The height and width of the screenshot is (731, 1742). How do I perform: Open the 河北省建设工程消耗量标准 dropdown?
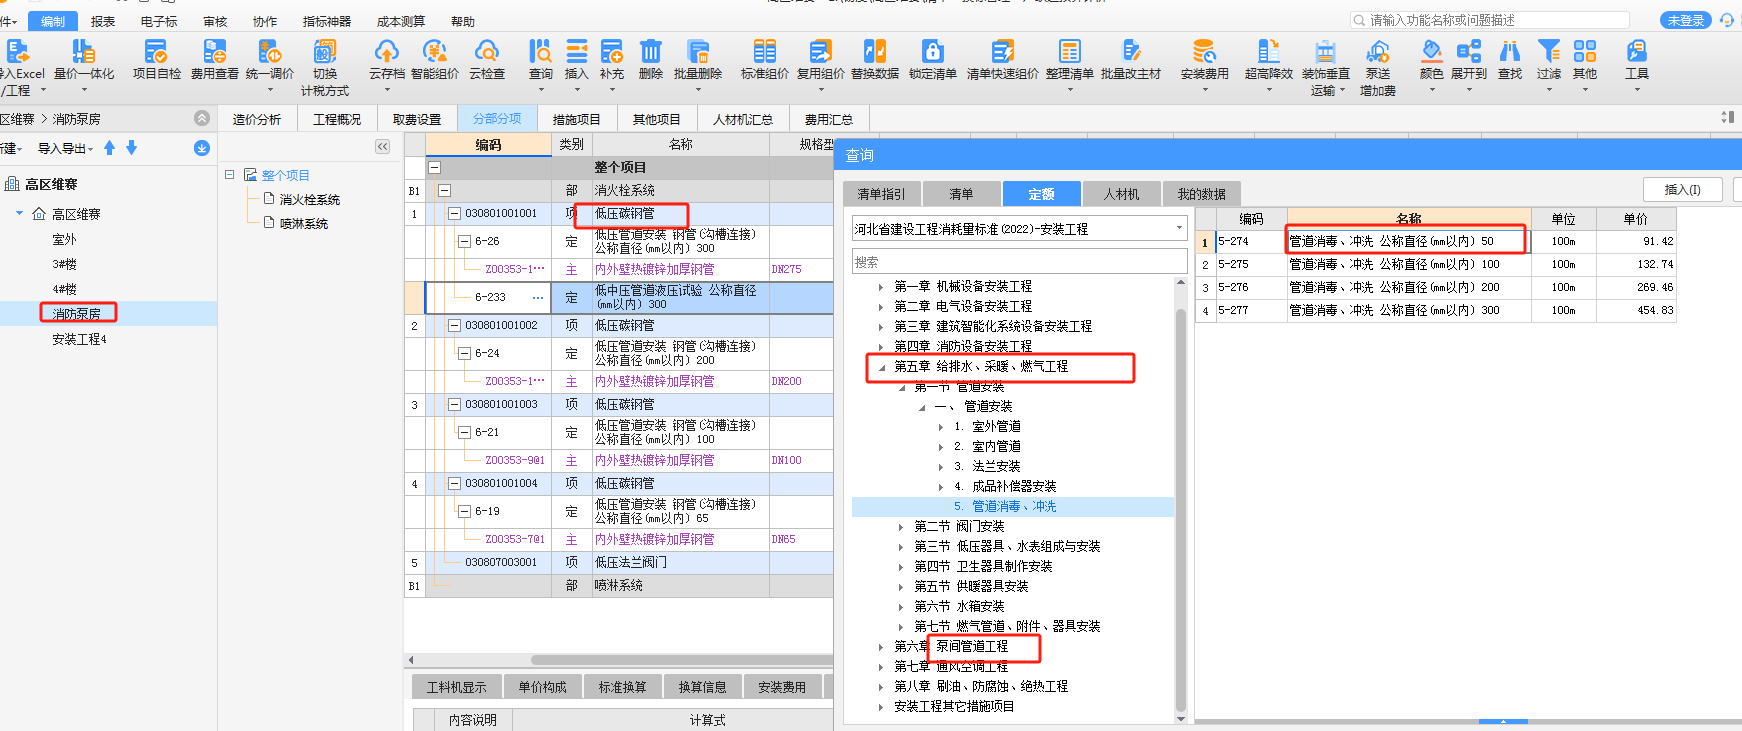pos(1019,229)
